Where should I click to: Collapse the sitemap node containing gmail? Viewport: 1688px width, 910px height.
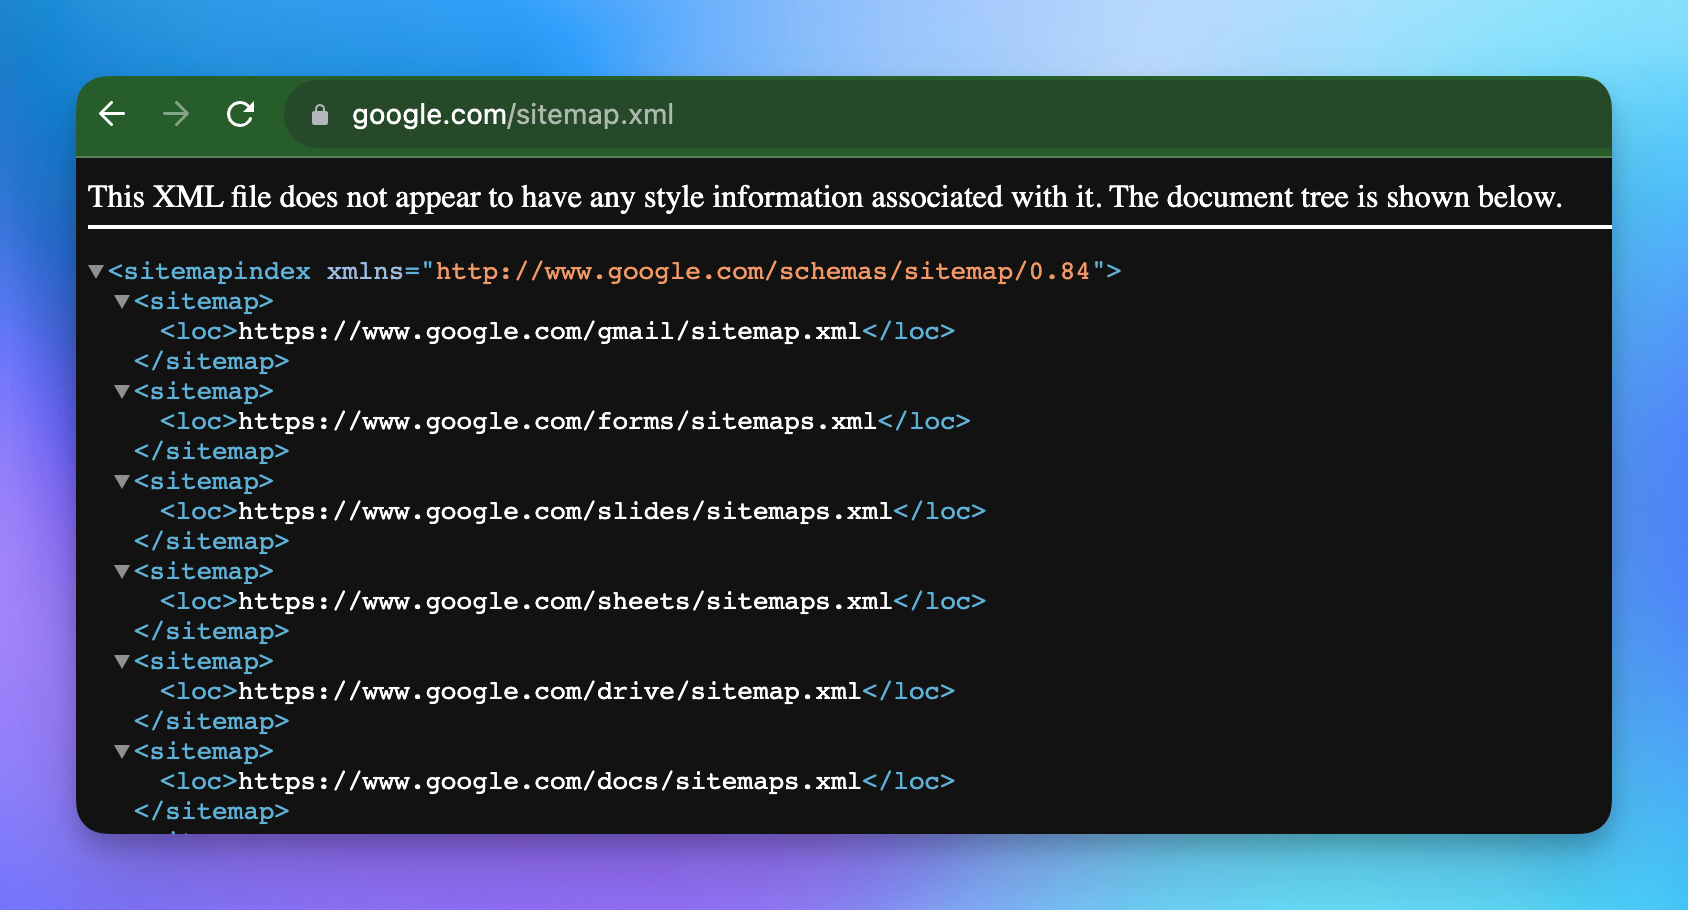click(x=122, y=301)
